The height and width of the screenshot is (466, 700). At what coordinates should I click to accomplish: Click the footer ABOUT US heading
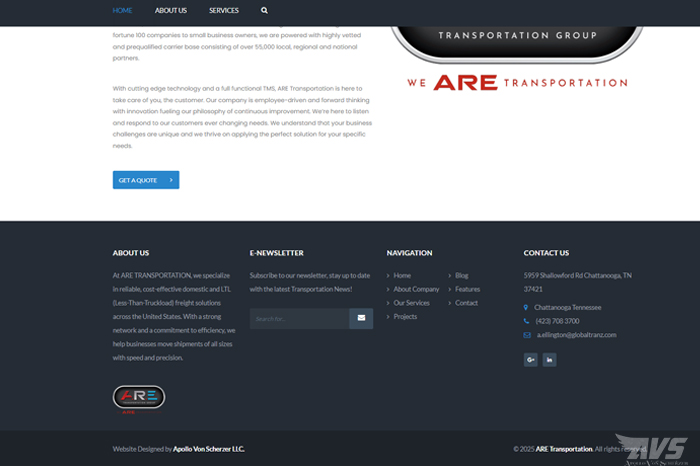coord(131,253)
